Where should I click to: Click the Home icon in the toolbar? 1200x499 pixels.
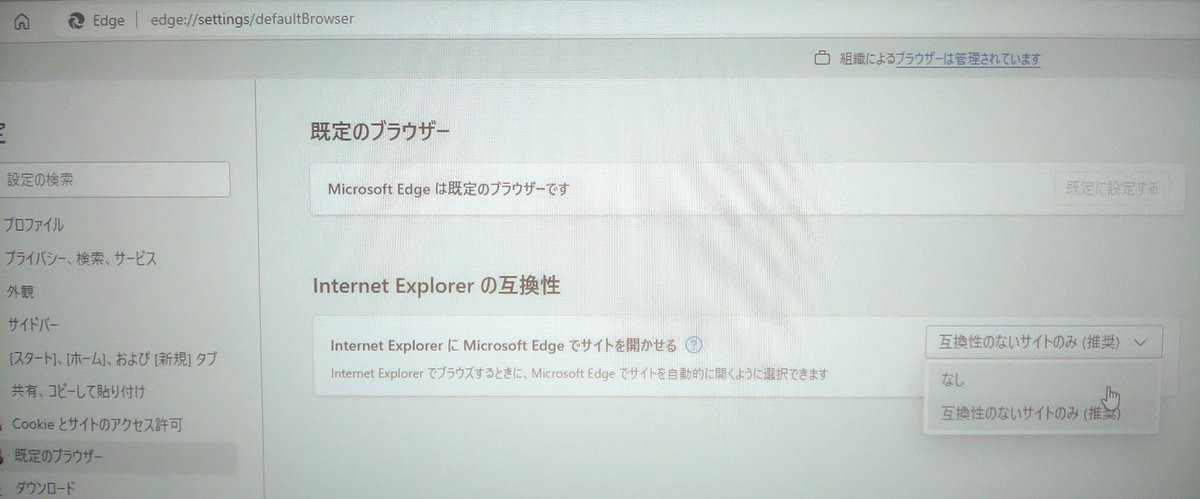22,20
